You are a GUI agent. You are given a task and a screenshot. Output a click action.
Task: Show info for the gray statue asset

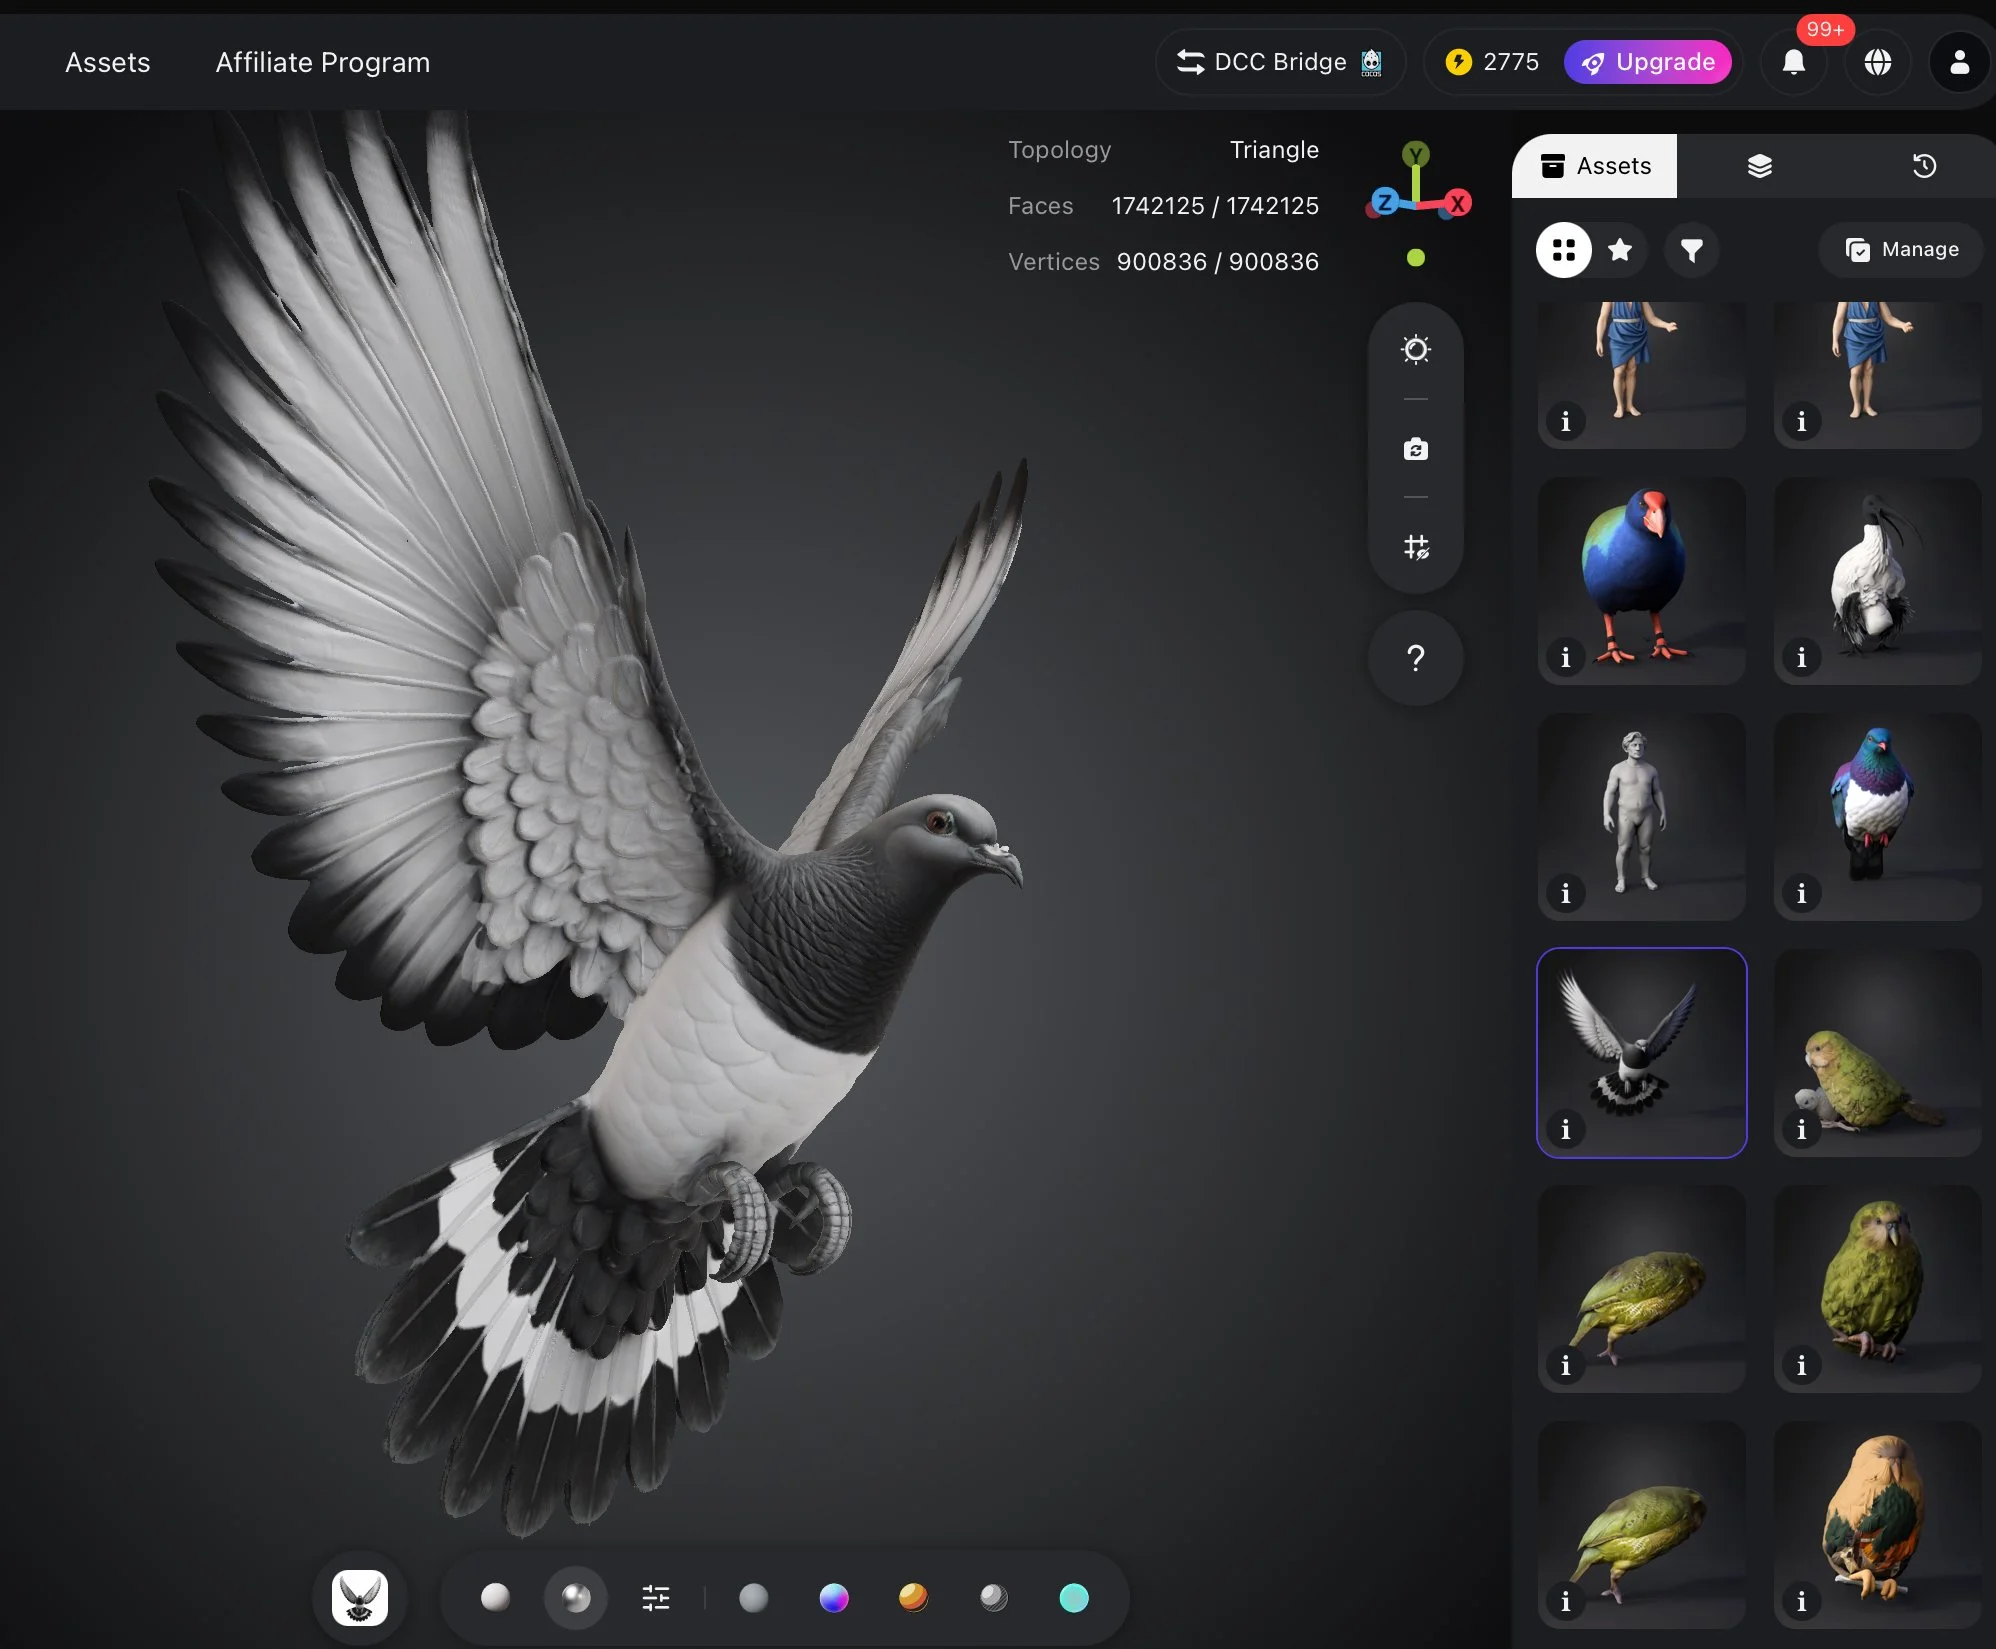pyautogui.click(x=1566, y=894)
